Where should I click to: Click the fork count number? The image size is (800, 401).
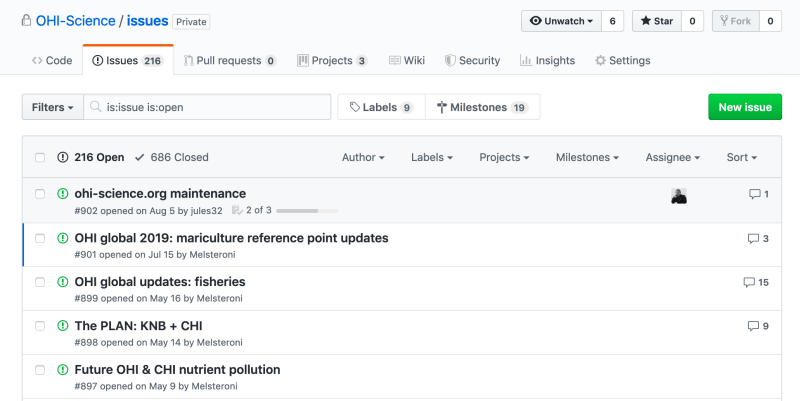point(770,21)
